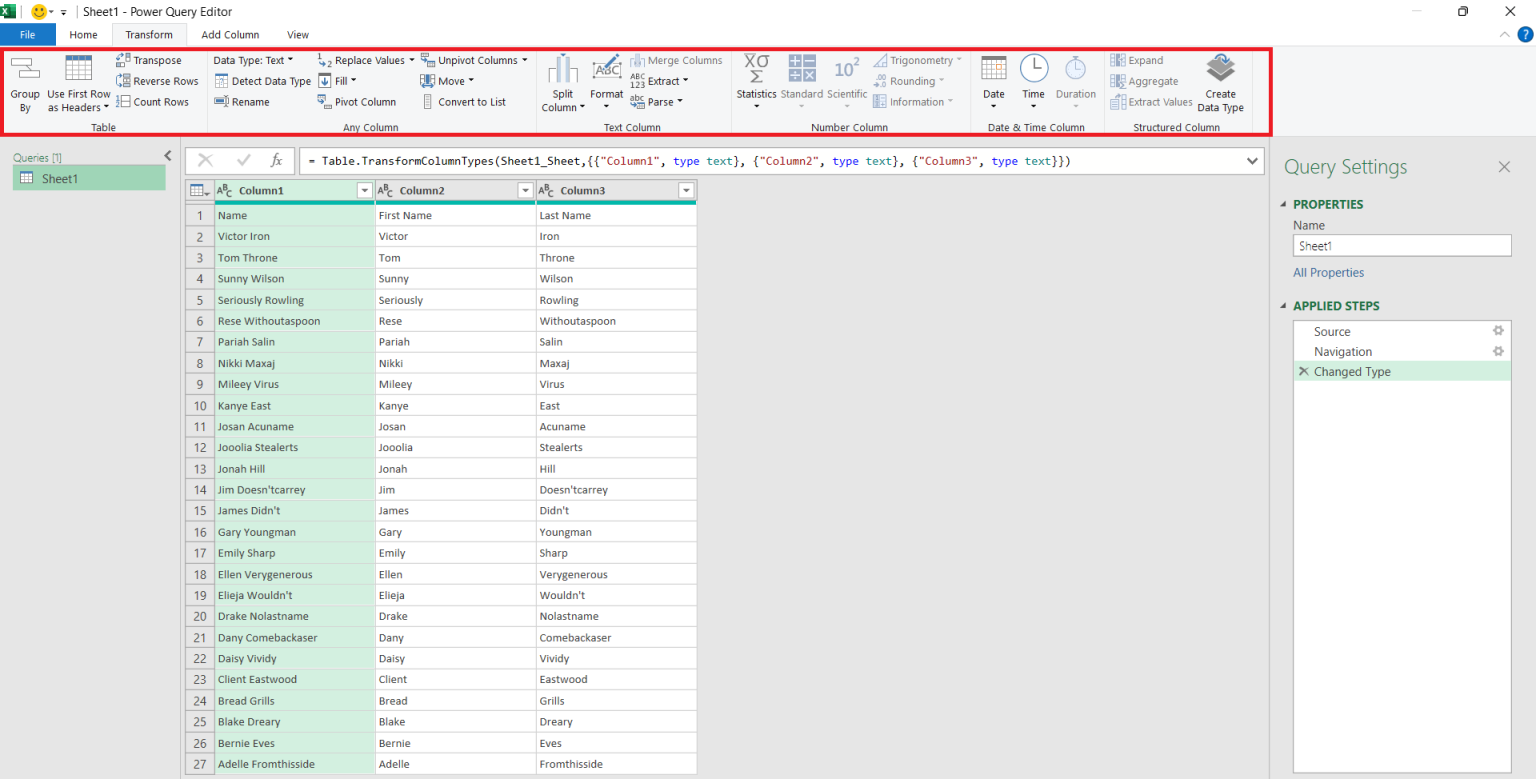
Task: Delete the Changed Type step
Action: [x=1303, y=372]
